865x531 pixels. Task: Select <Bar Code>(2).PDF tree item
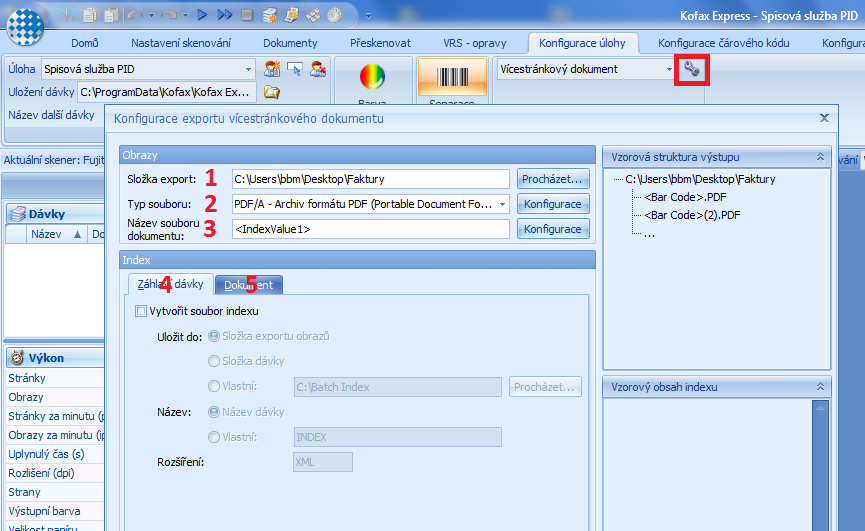[x=692, y=215]
